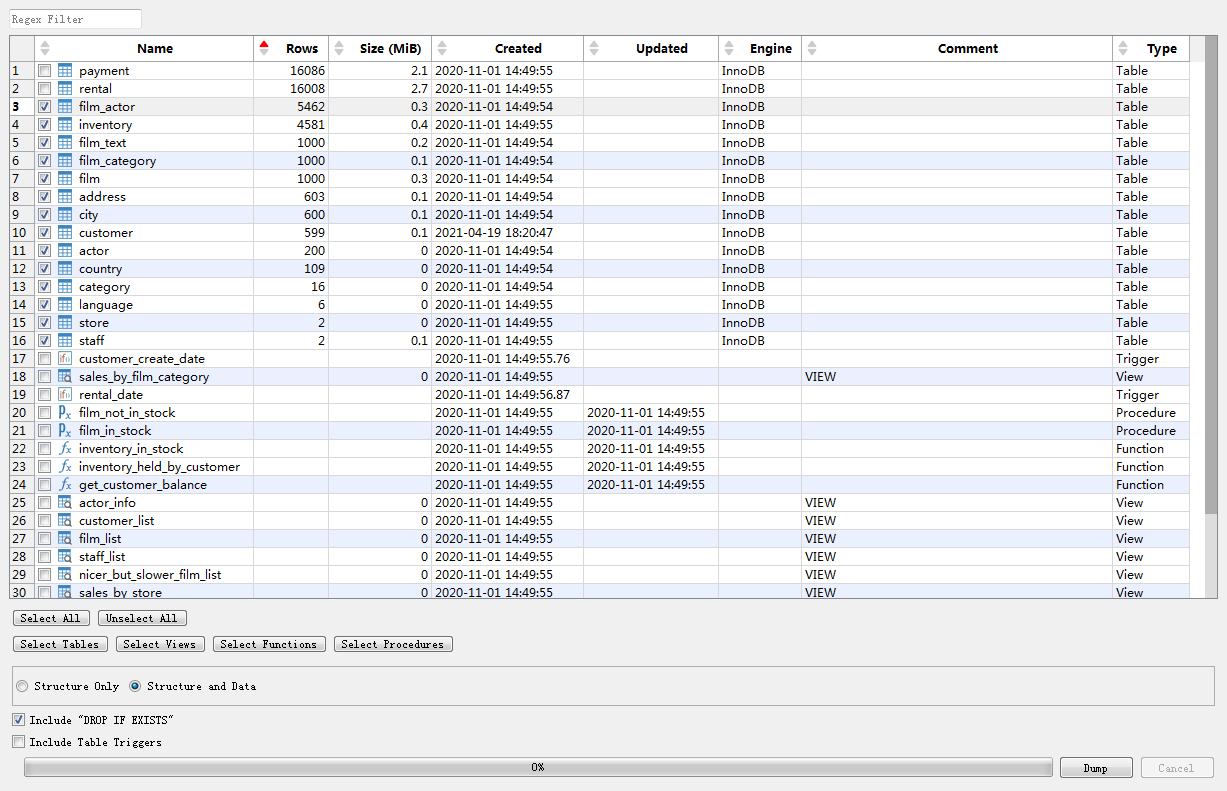The image size is (1227, 791).
Task: Sort by the Engine column arrows
Action: 727,48
